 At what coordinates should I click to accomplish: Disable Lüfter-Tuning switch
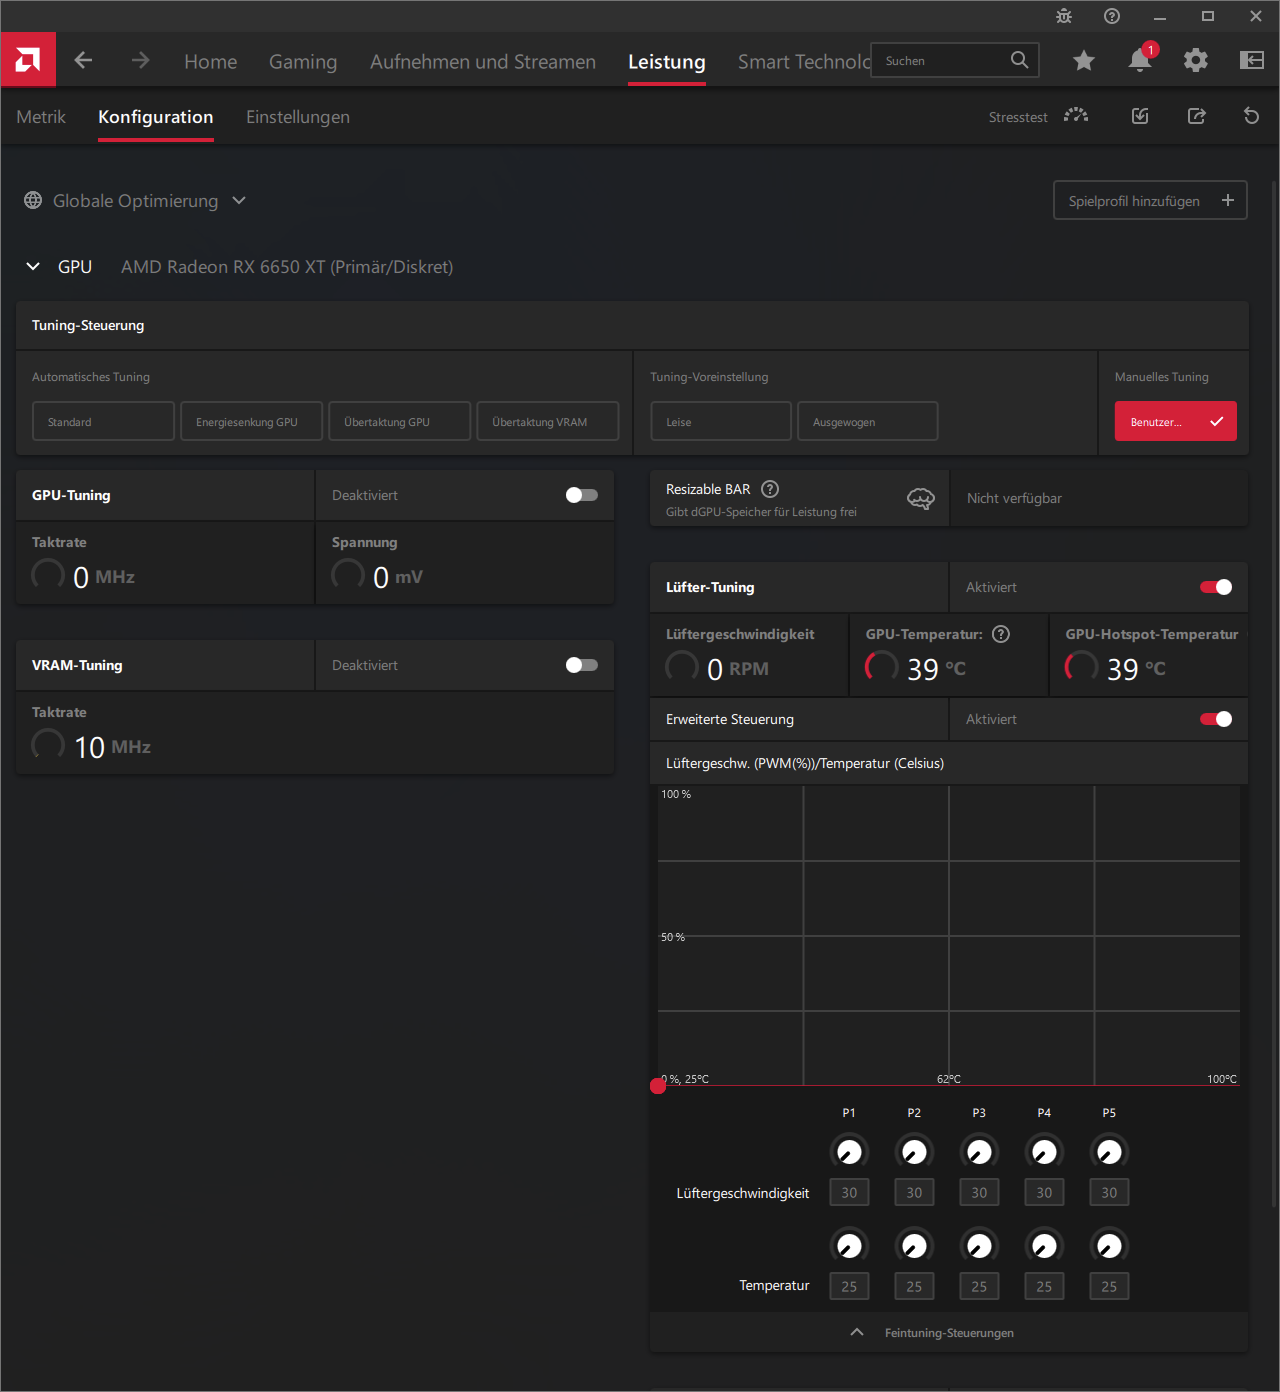(1216, 587)
